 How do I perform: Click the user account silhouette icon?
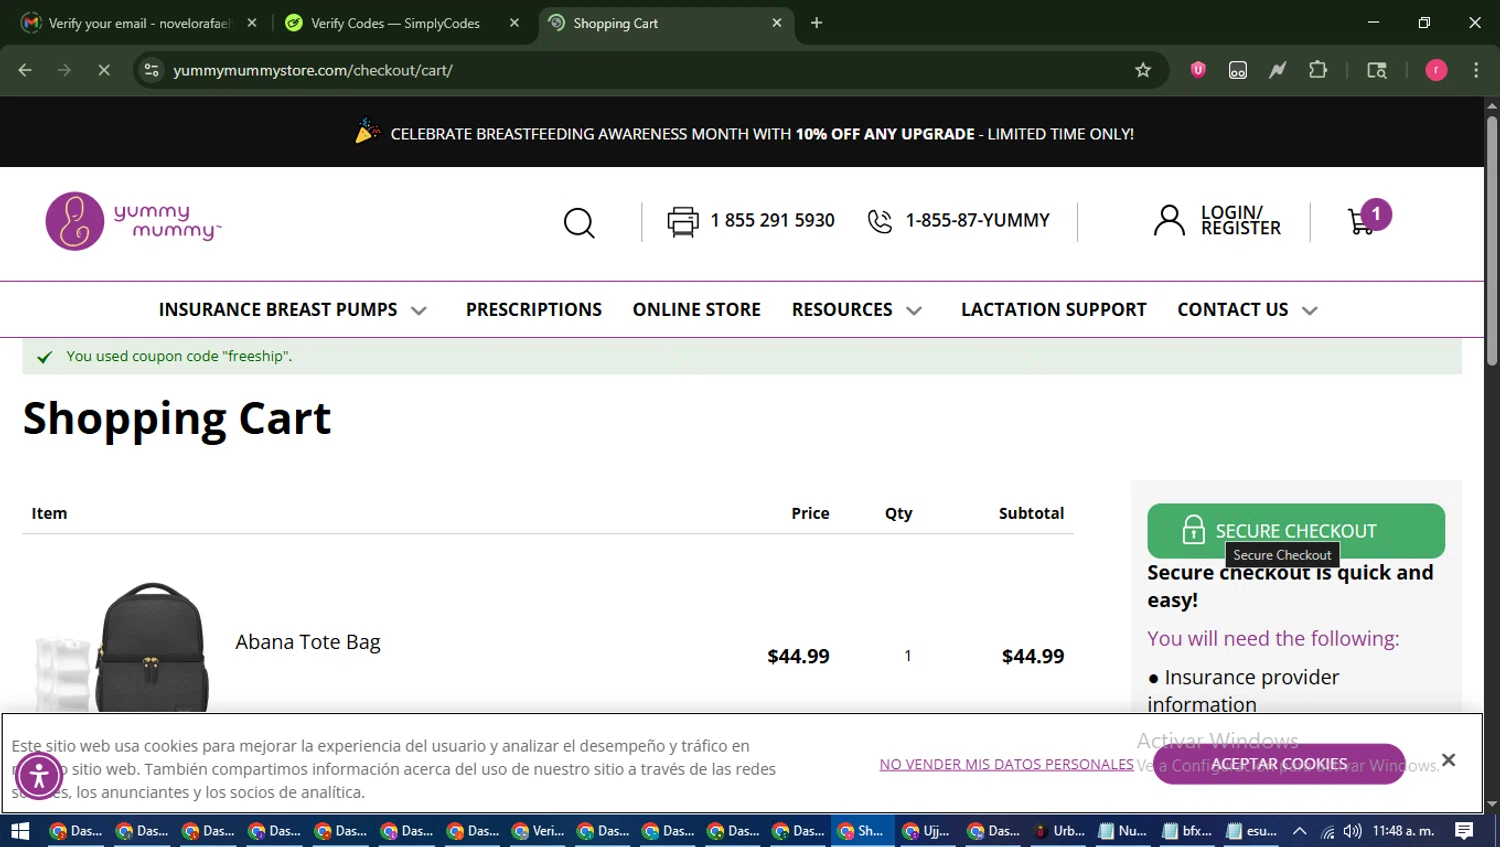pyautogui.click(x=1169, y=220)
